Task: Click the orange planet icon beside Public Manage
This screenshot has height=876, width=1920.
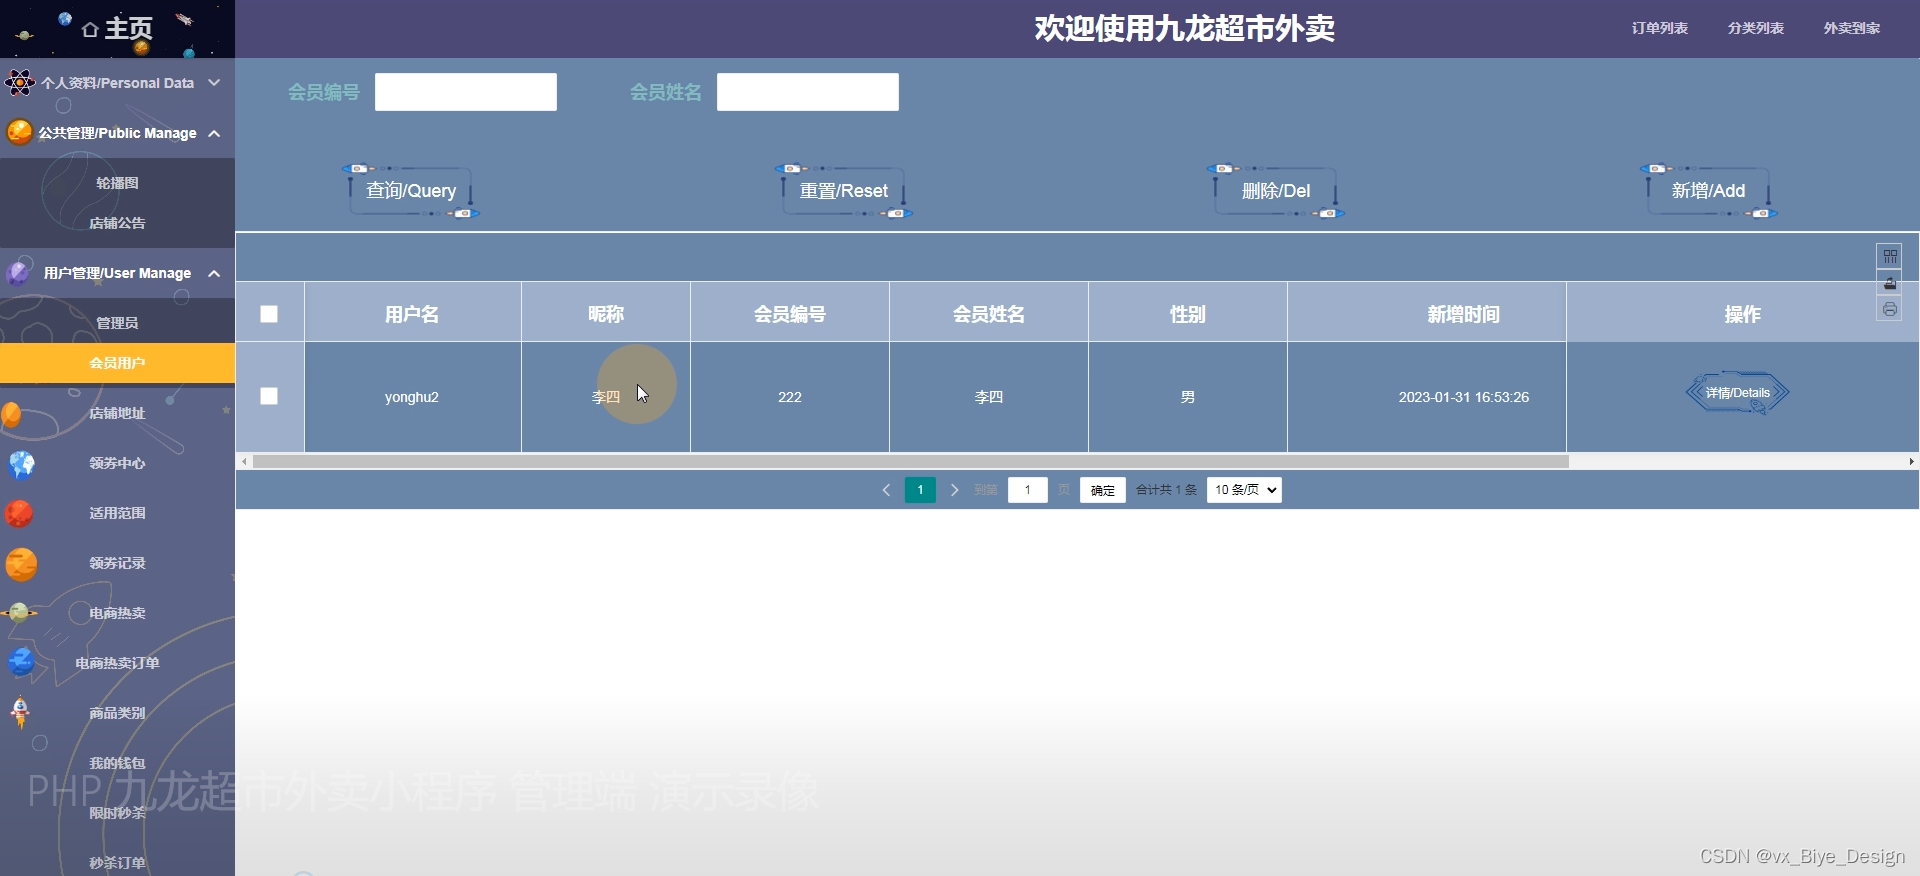Action: pyautogui.click(x=19, y=132)
